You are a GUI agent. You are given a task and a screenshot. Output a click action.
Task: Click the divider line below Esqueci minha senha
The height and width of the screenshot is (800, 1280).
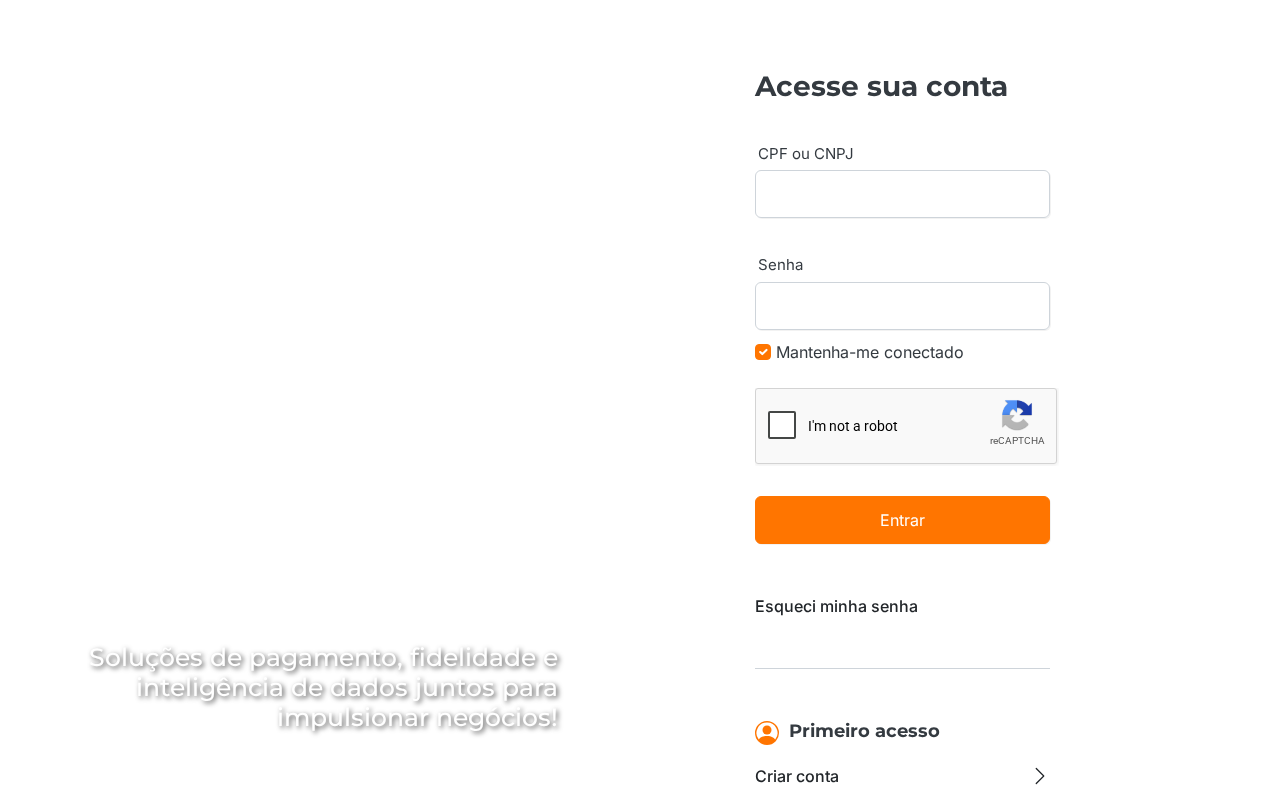[x=902, y=668]
